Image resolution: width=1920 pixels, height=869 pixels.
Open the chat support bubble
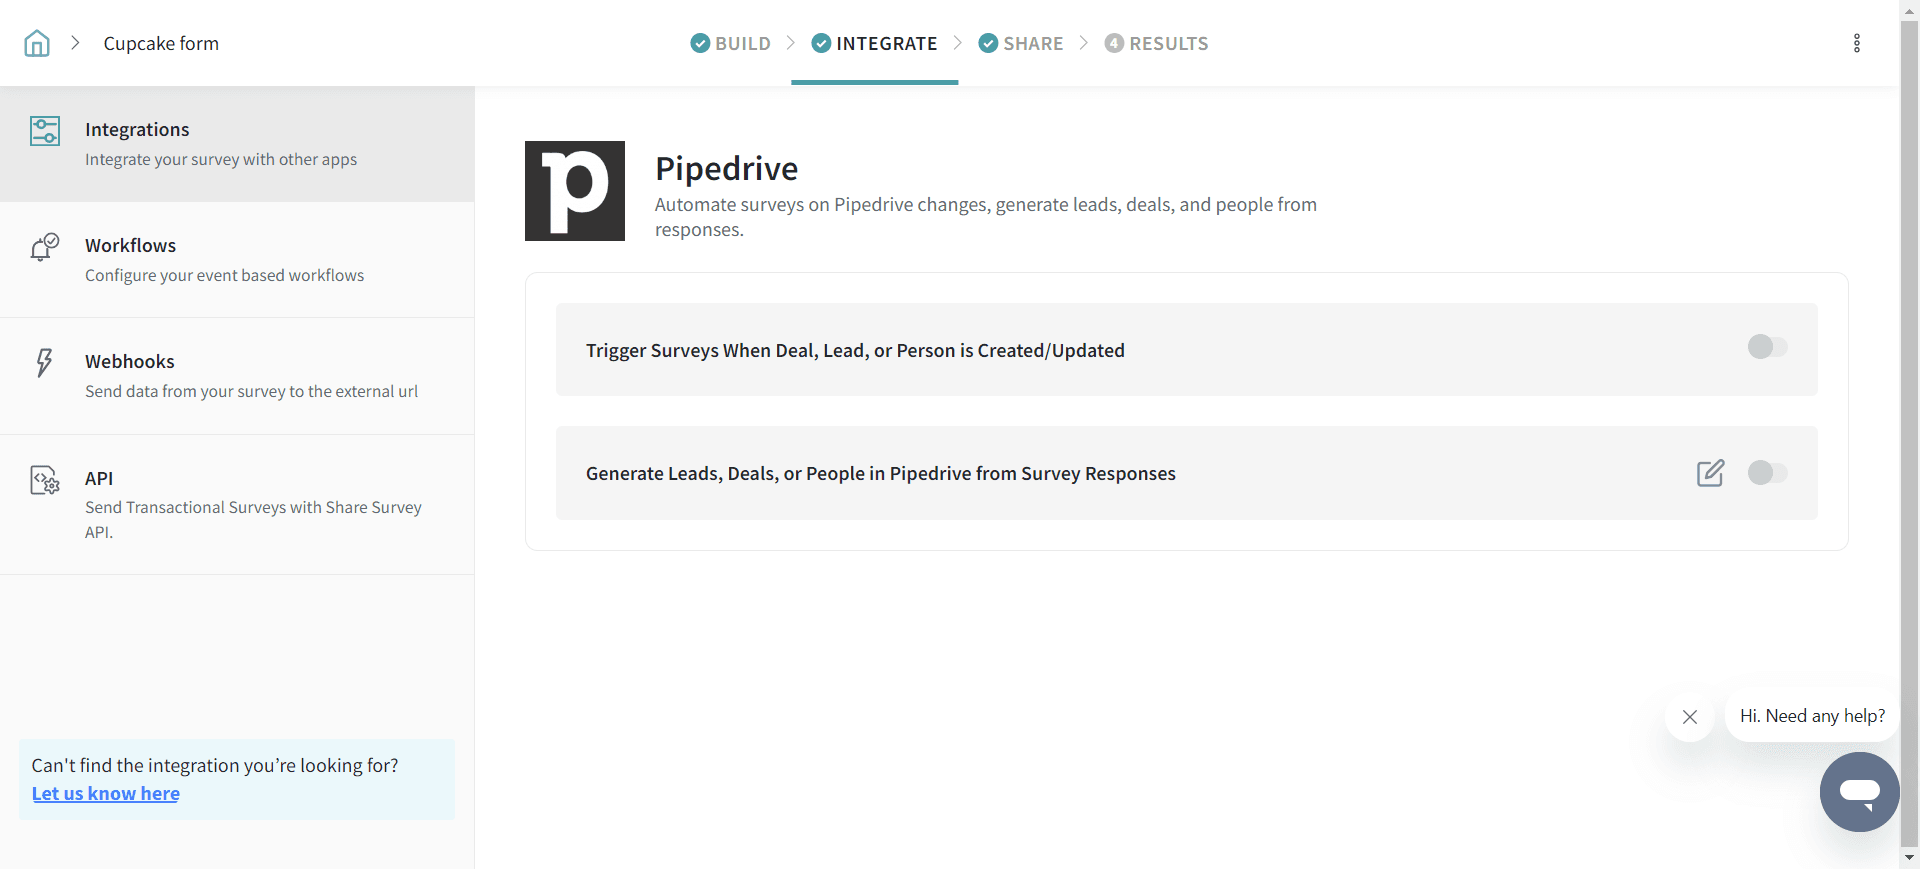click(1859, 792)
